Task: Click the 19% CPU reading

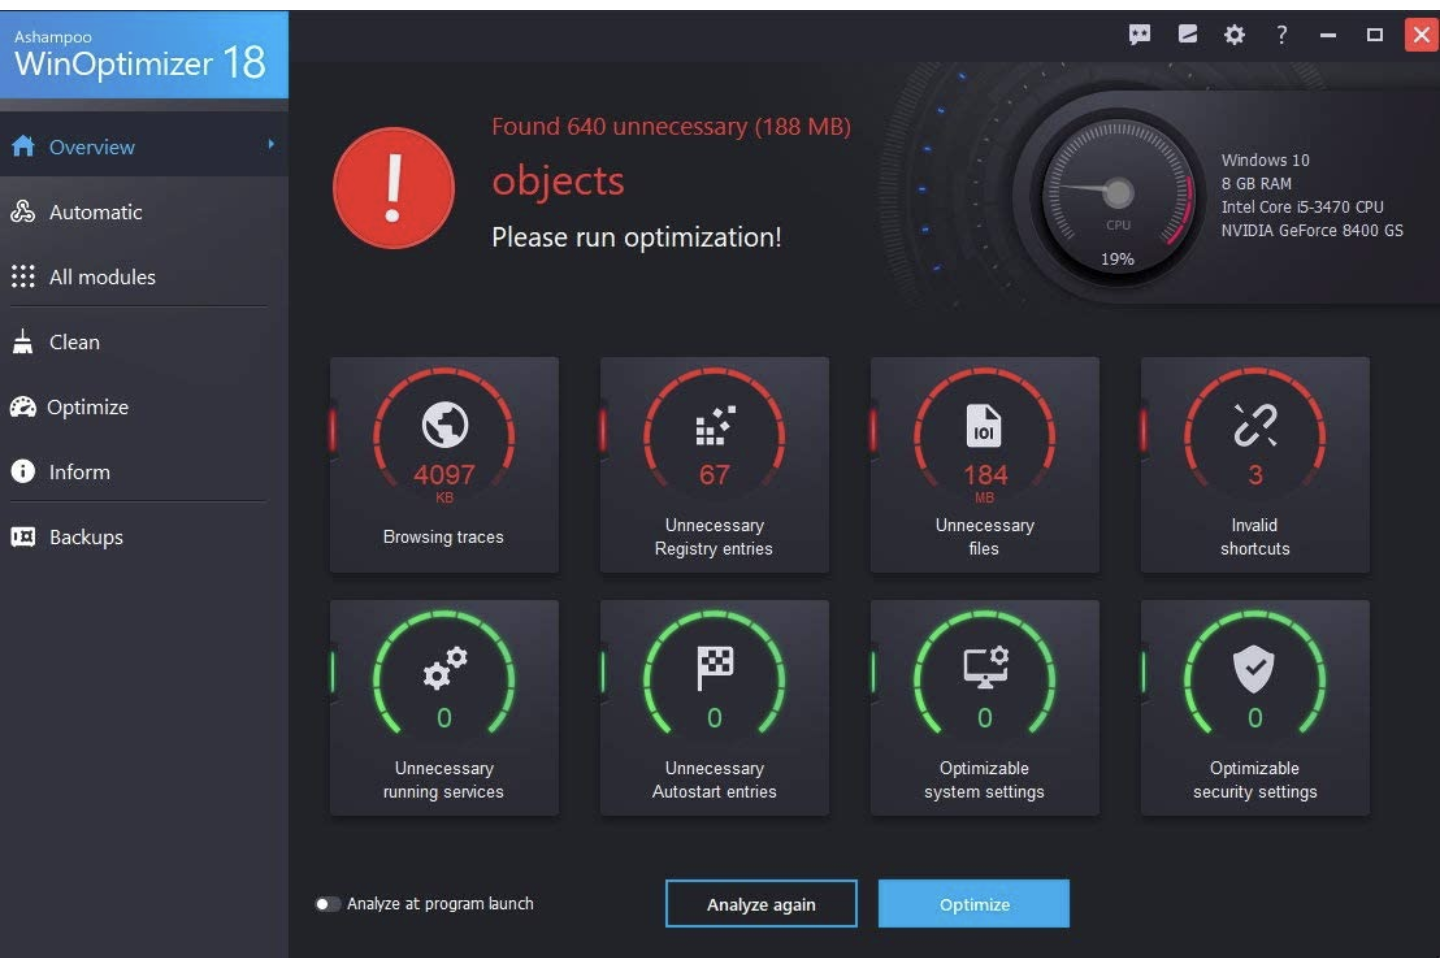Action: tap(1118, 259)
